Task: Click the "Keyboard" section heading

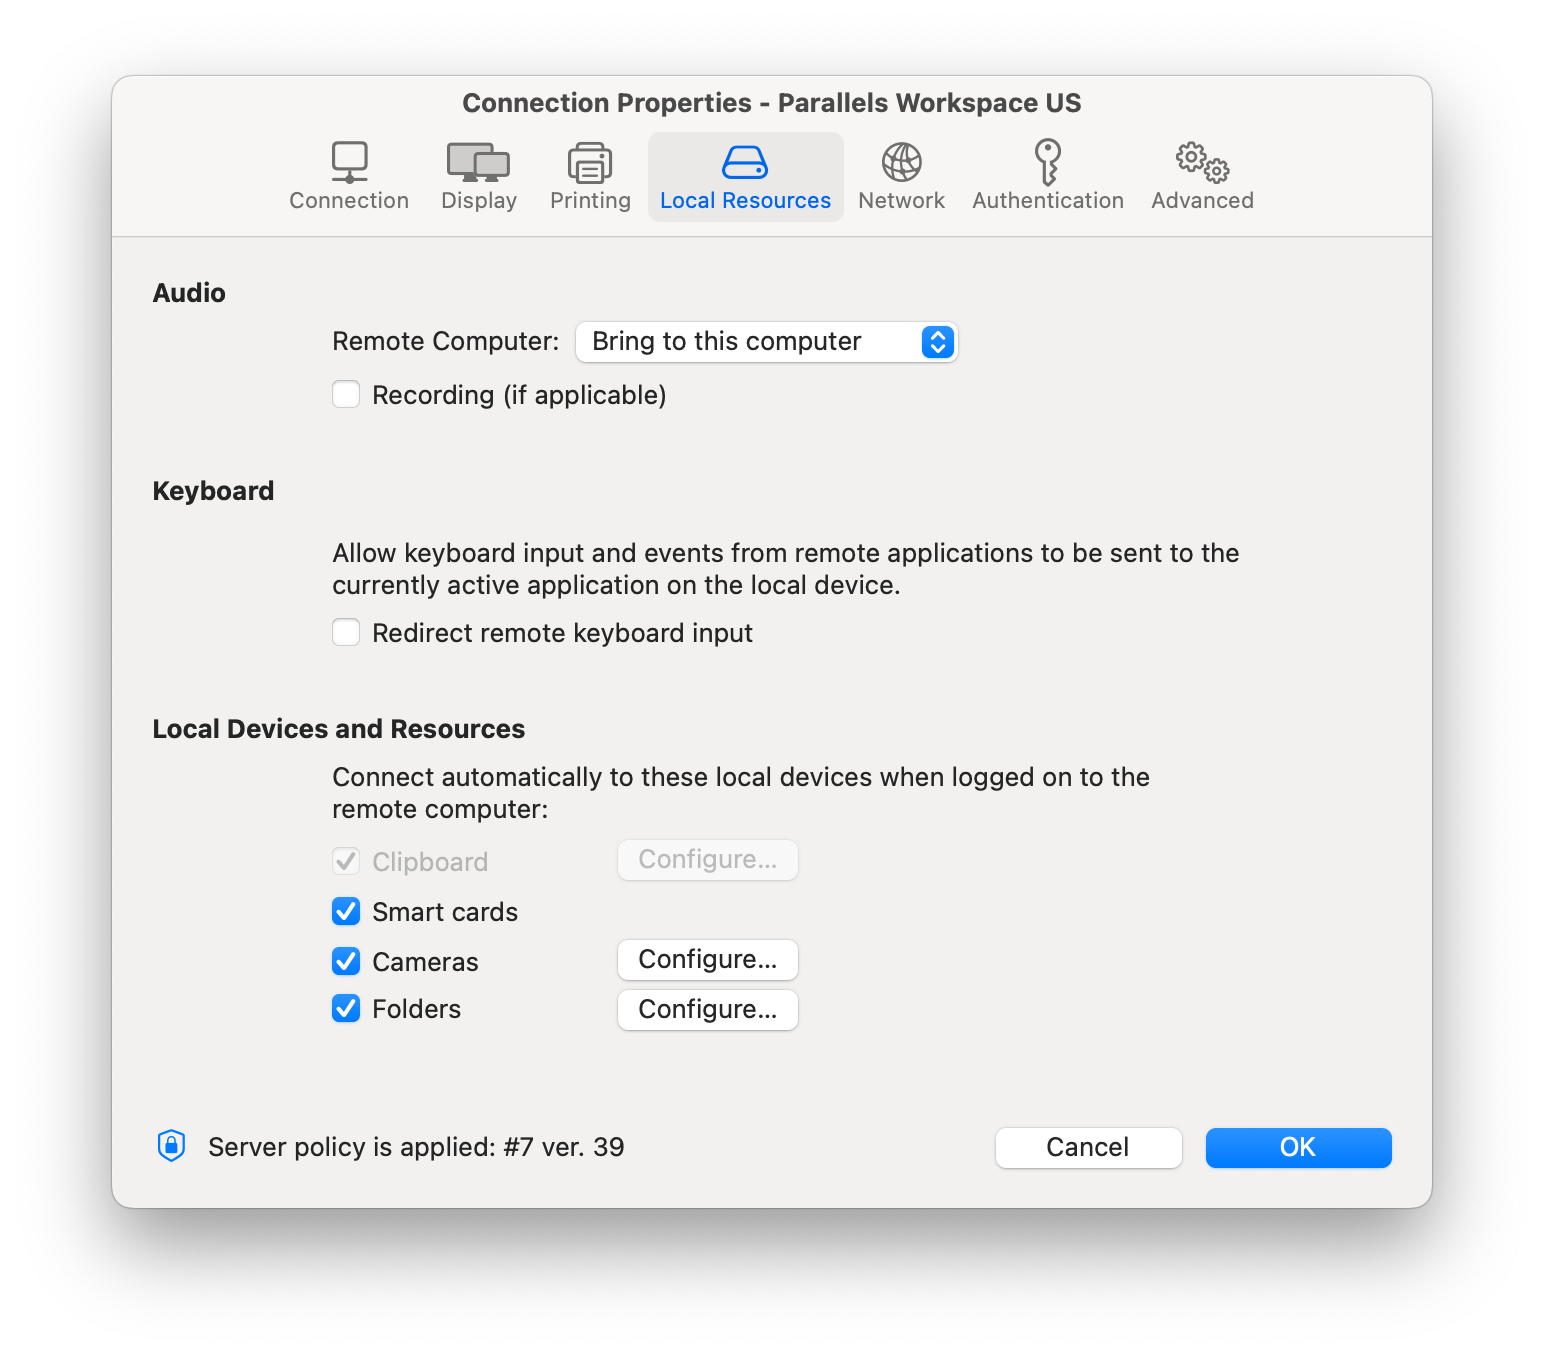Action: pyautogui.click(x=213, y=491)
